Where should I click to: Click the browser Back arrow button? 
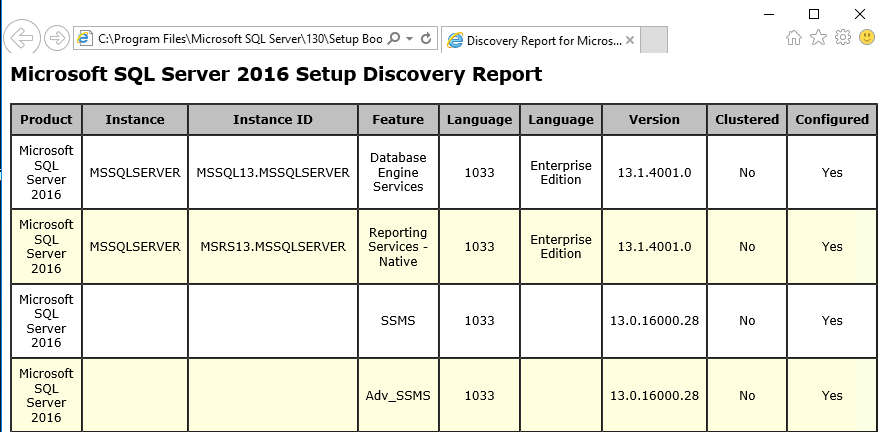[x=22, y=38]
